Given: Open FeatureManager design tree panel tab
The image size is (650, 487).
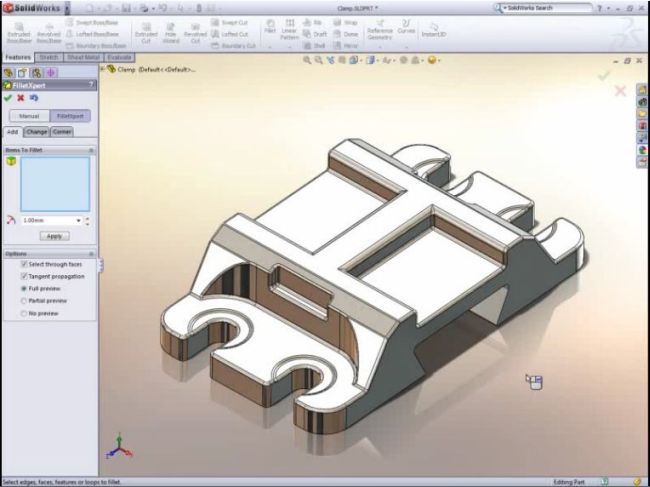Looking at the screenshot, I should click(8, 73).
